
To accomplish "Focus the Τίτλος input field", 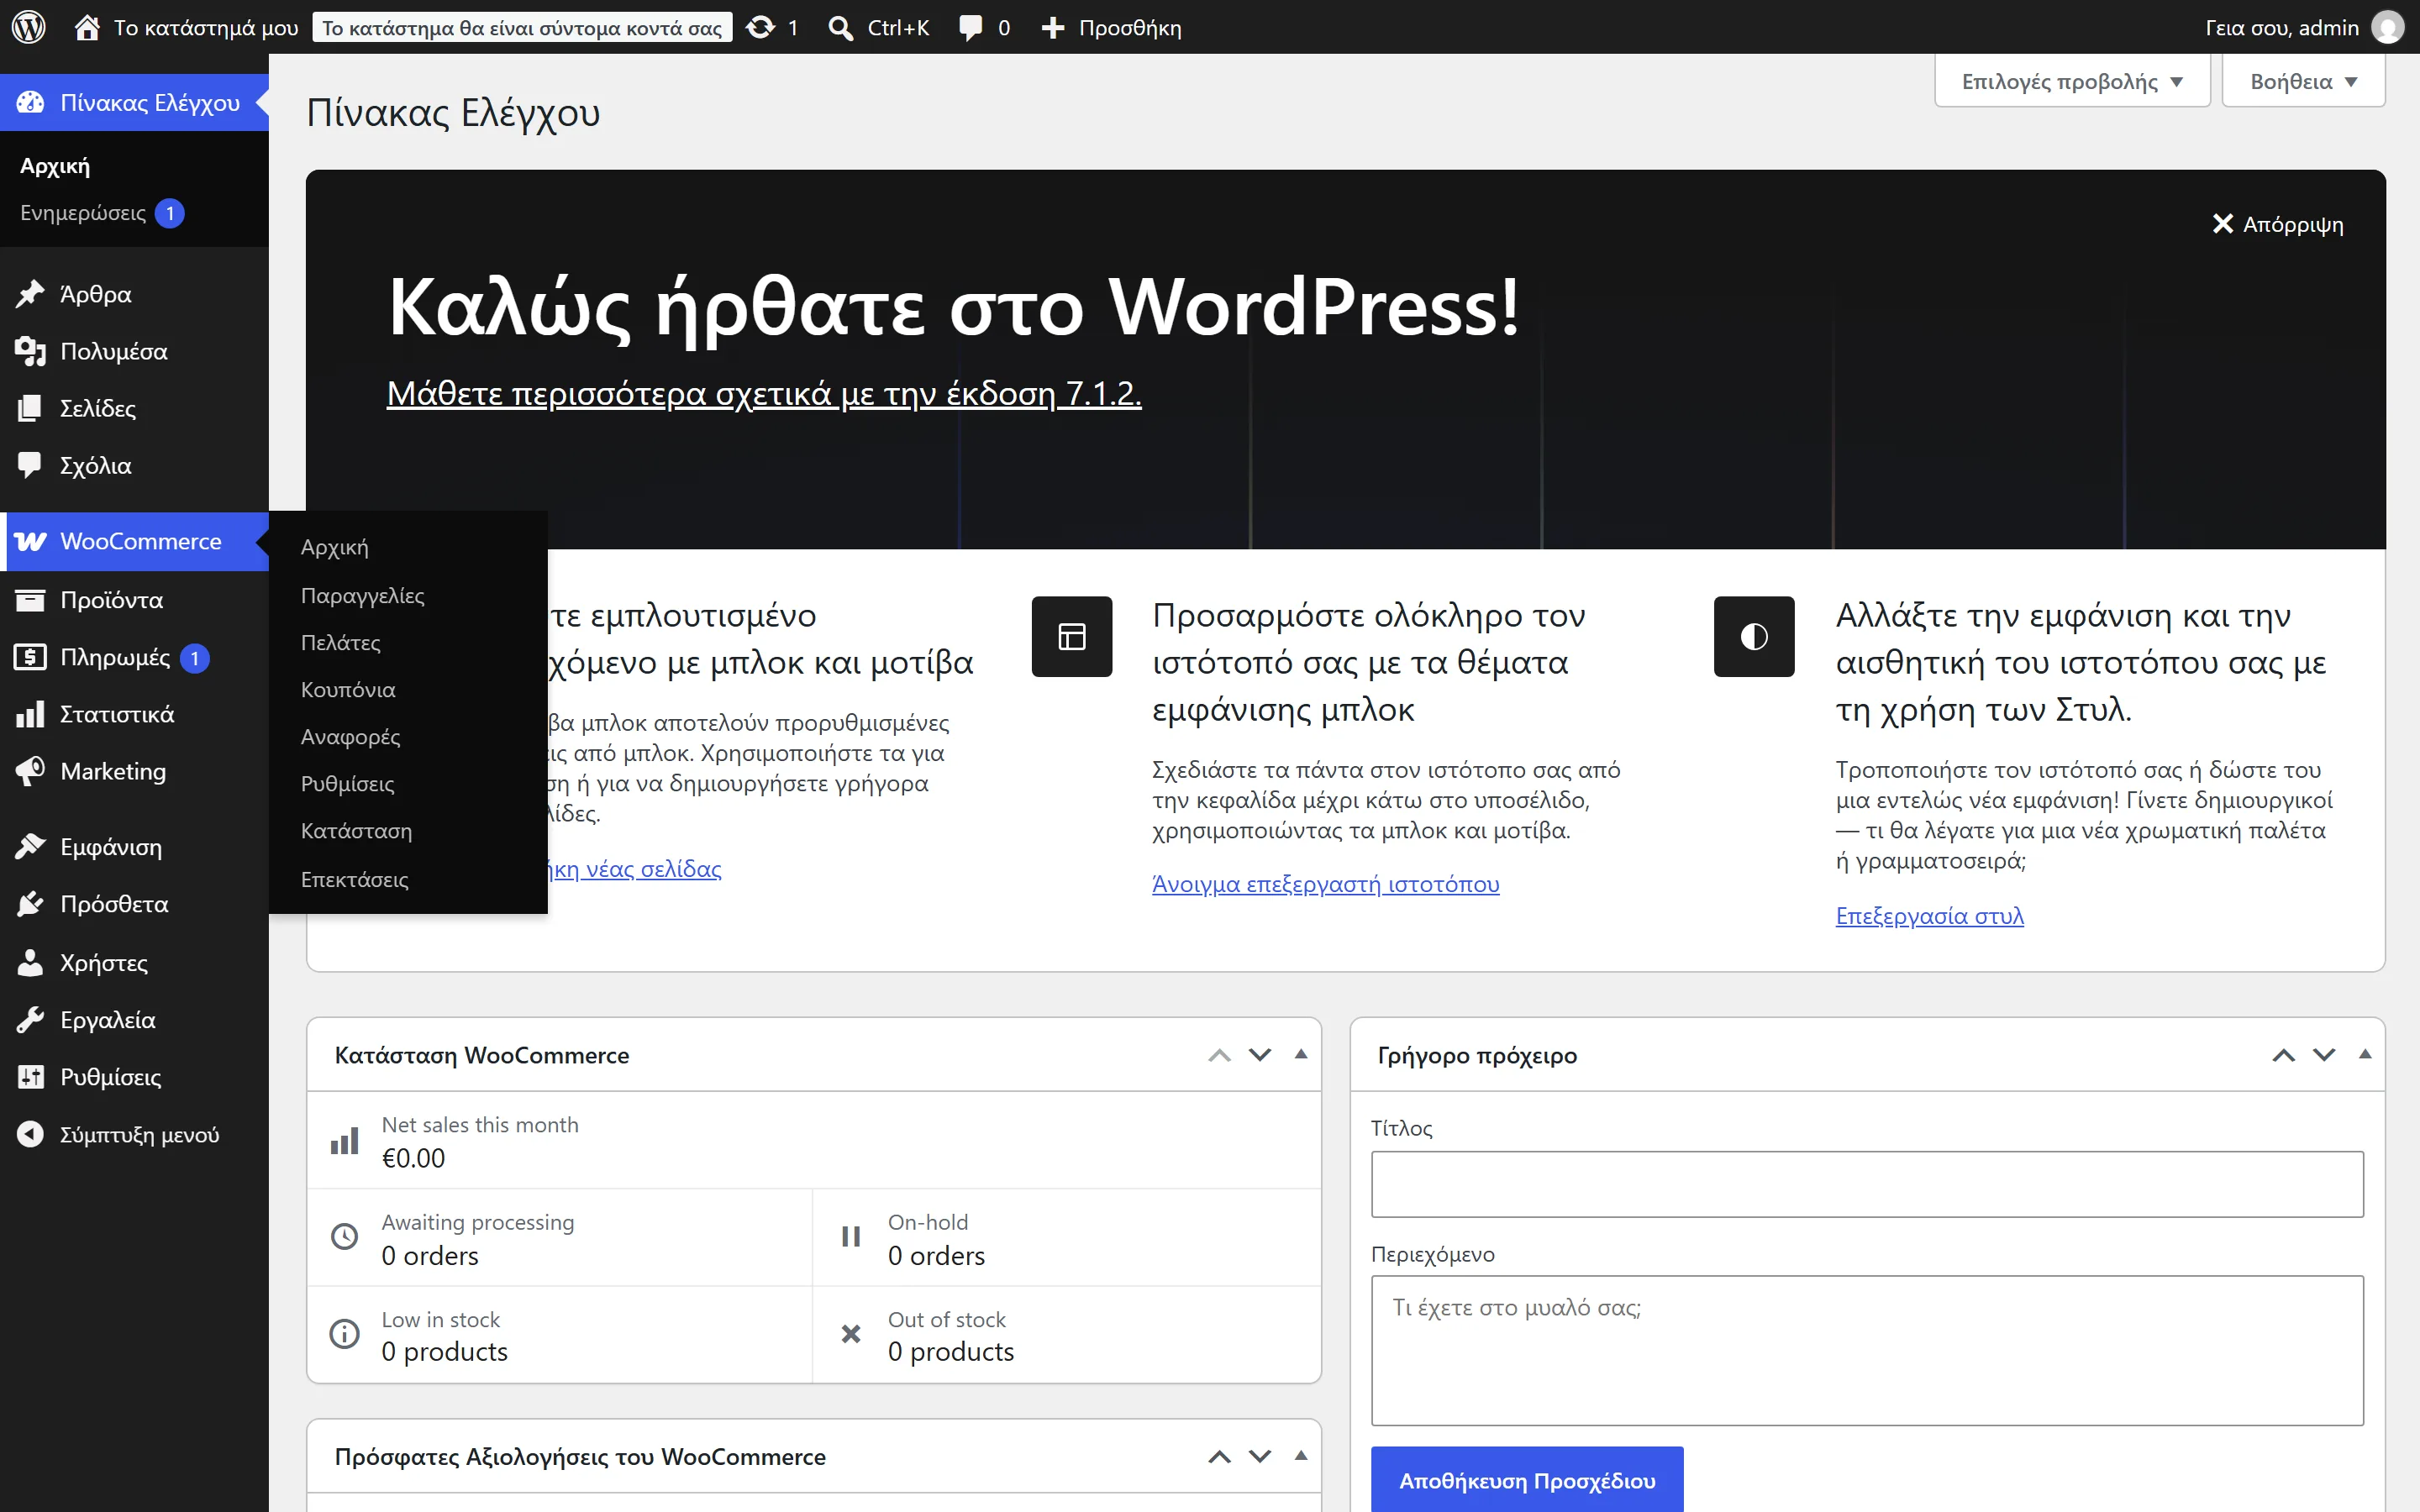I will [x=1867, y=1184].
